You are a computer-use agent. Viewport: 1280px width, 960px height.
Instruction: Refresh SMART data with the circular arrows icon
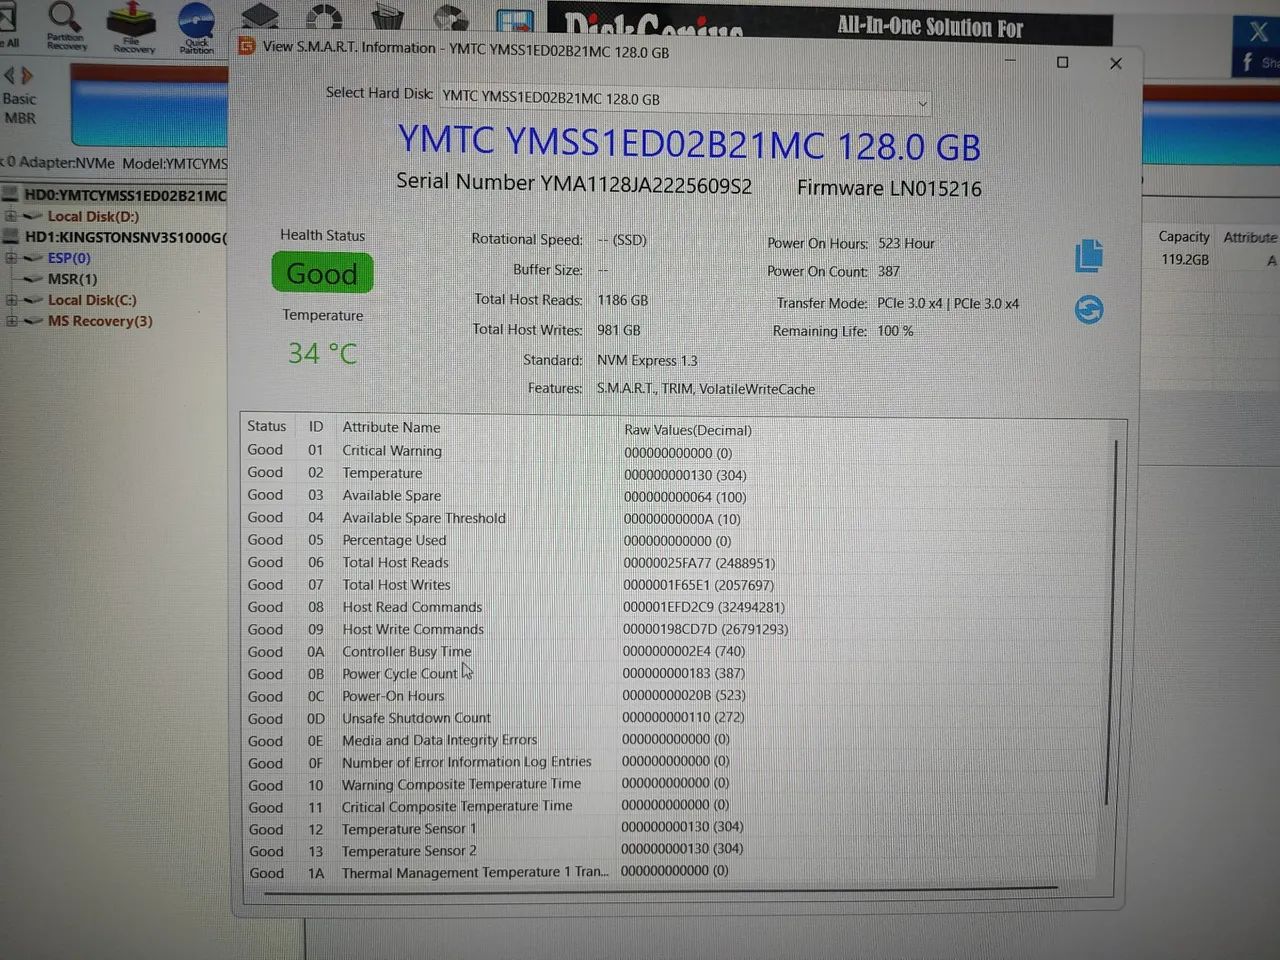pos(1089,310)
